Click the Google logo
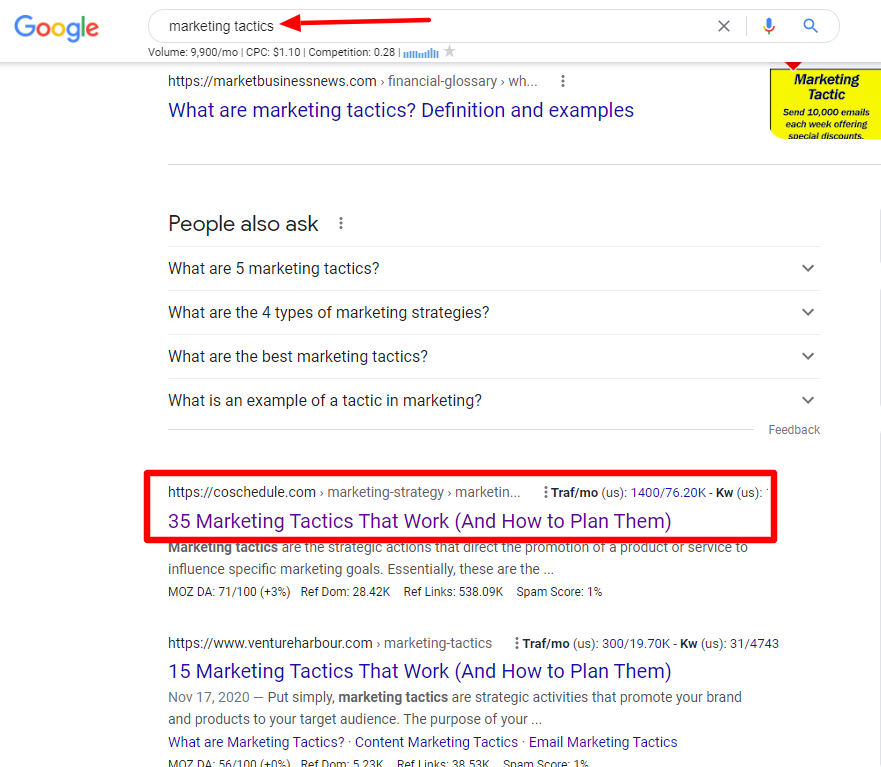Viewport: 881px width, 767px height. [x=56, y=28]
